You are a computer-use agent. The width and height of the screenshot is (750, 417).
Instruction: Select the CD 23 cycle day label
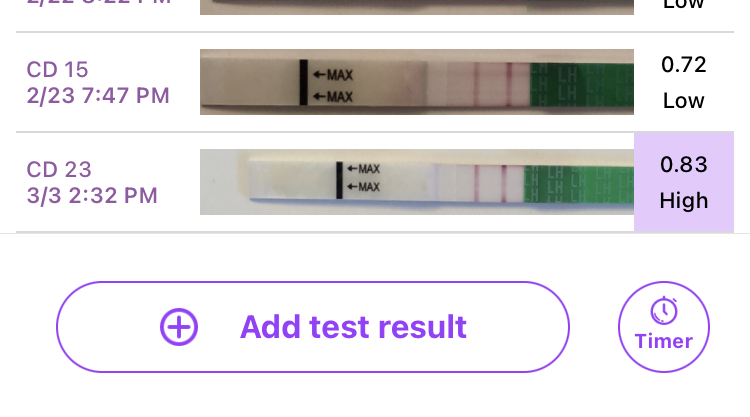[x=58, y=170]
